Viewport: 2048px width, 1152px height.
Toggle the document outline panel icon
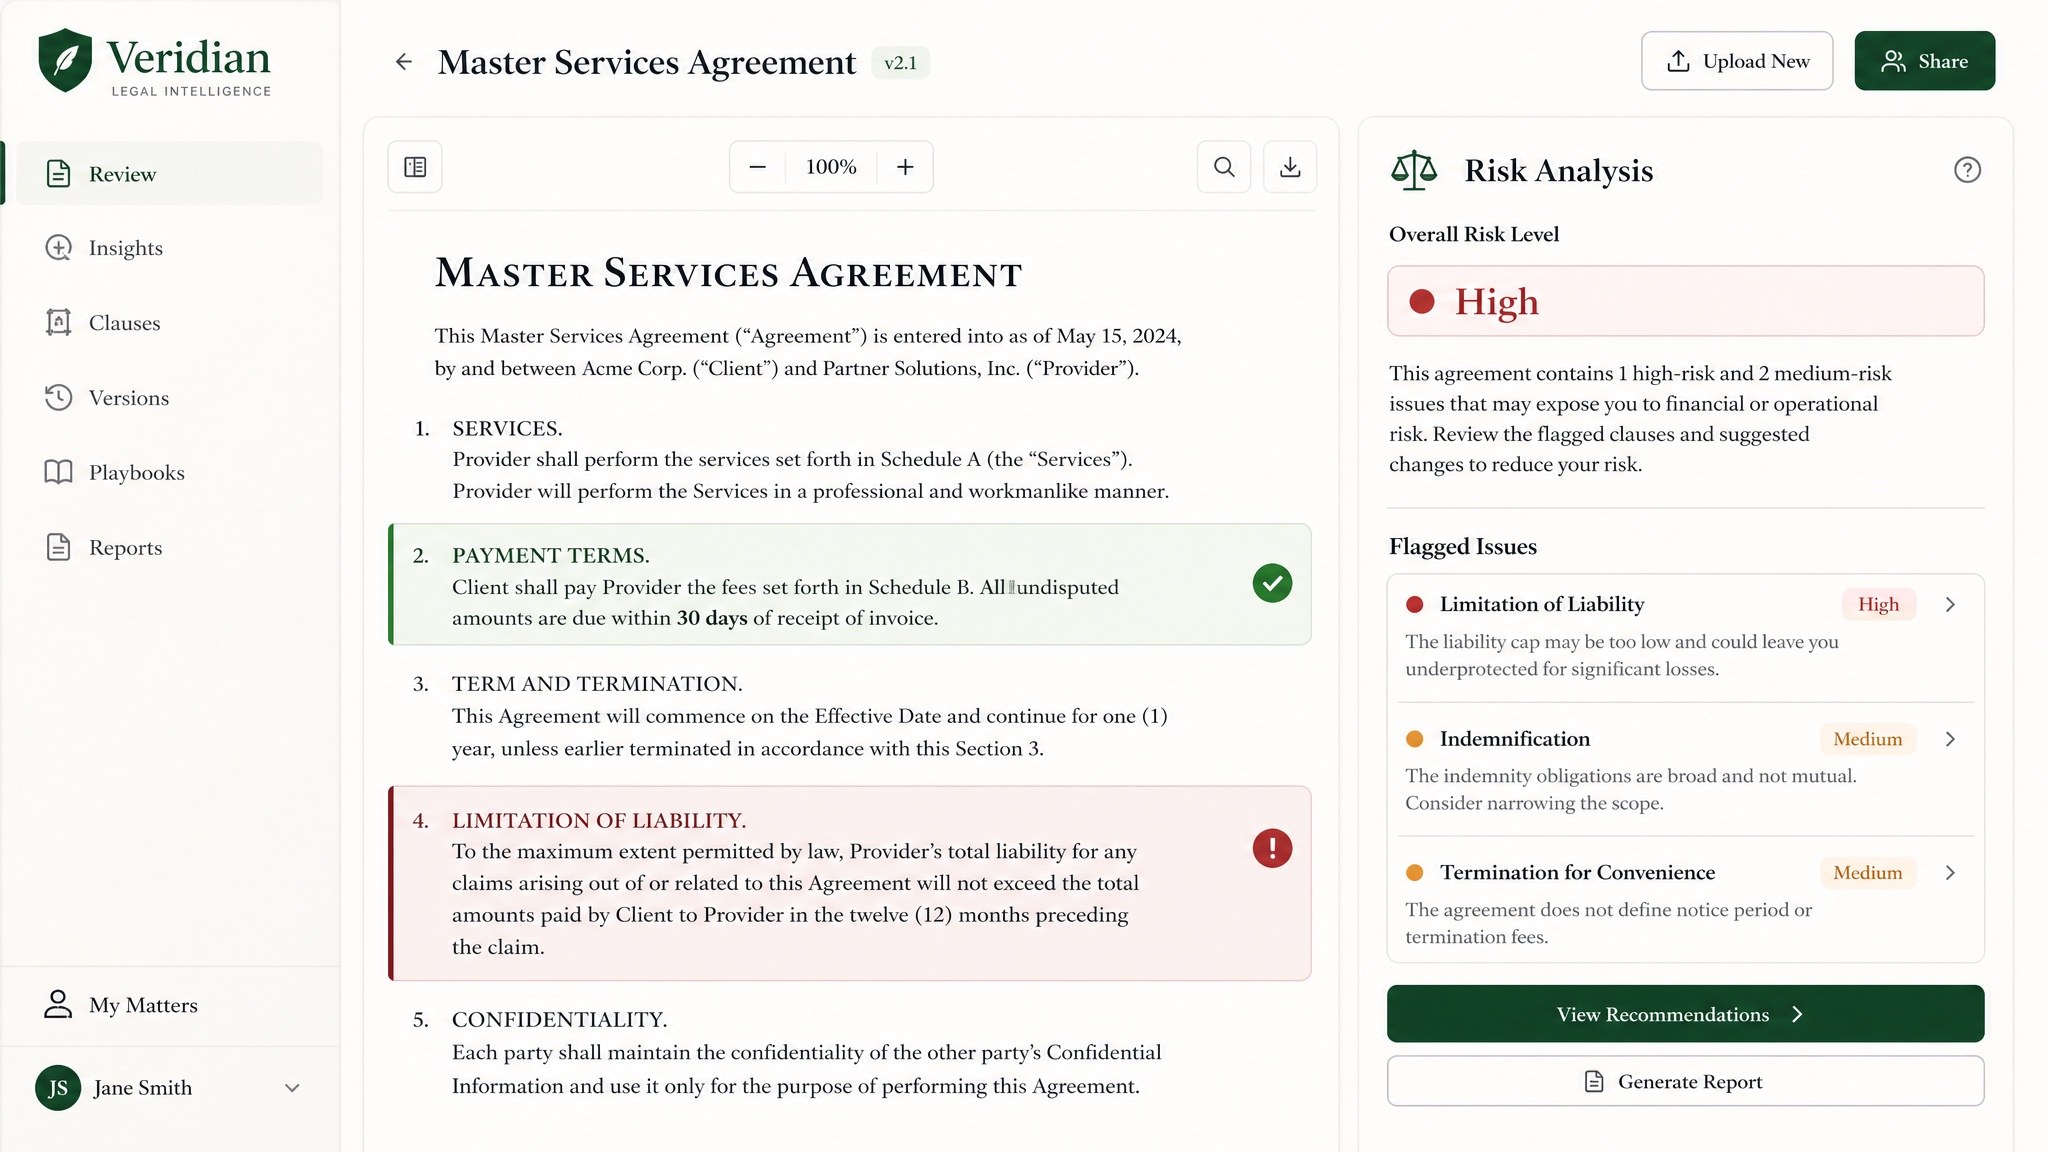click(415, 167)
